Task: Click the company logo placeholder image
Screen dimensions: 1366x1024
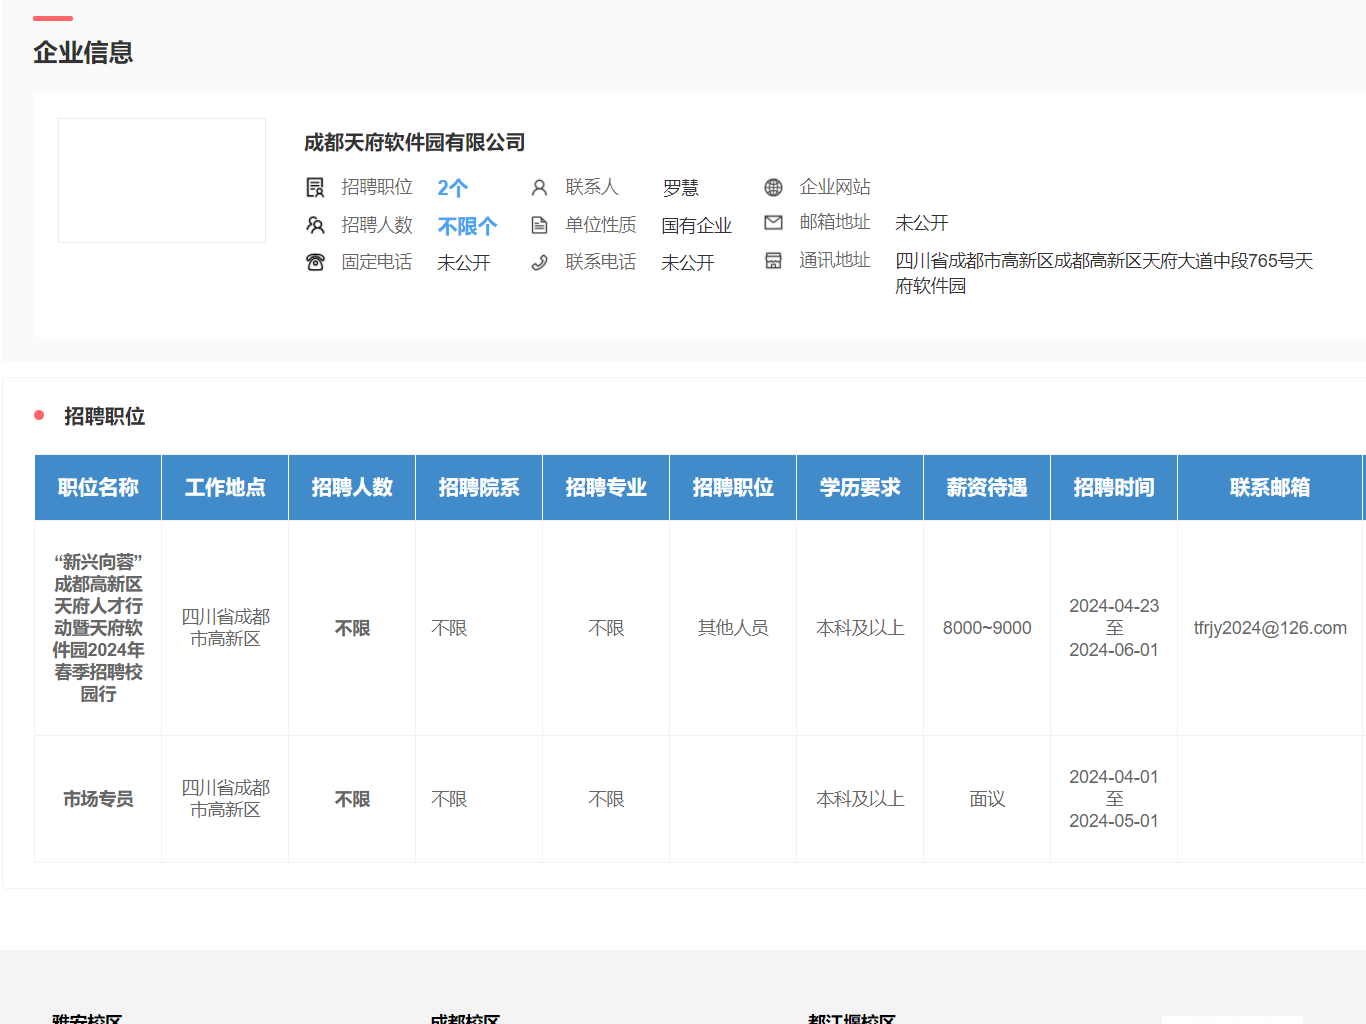Action: [x=162, y=180]
